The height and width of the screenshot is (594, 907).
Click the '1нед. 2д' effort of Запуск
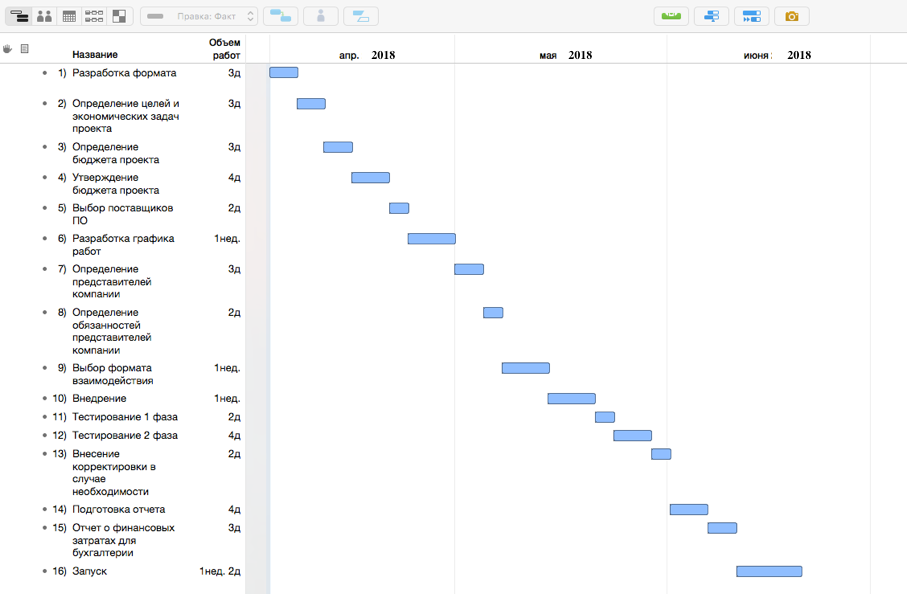(220, 571)
